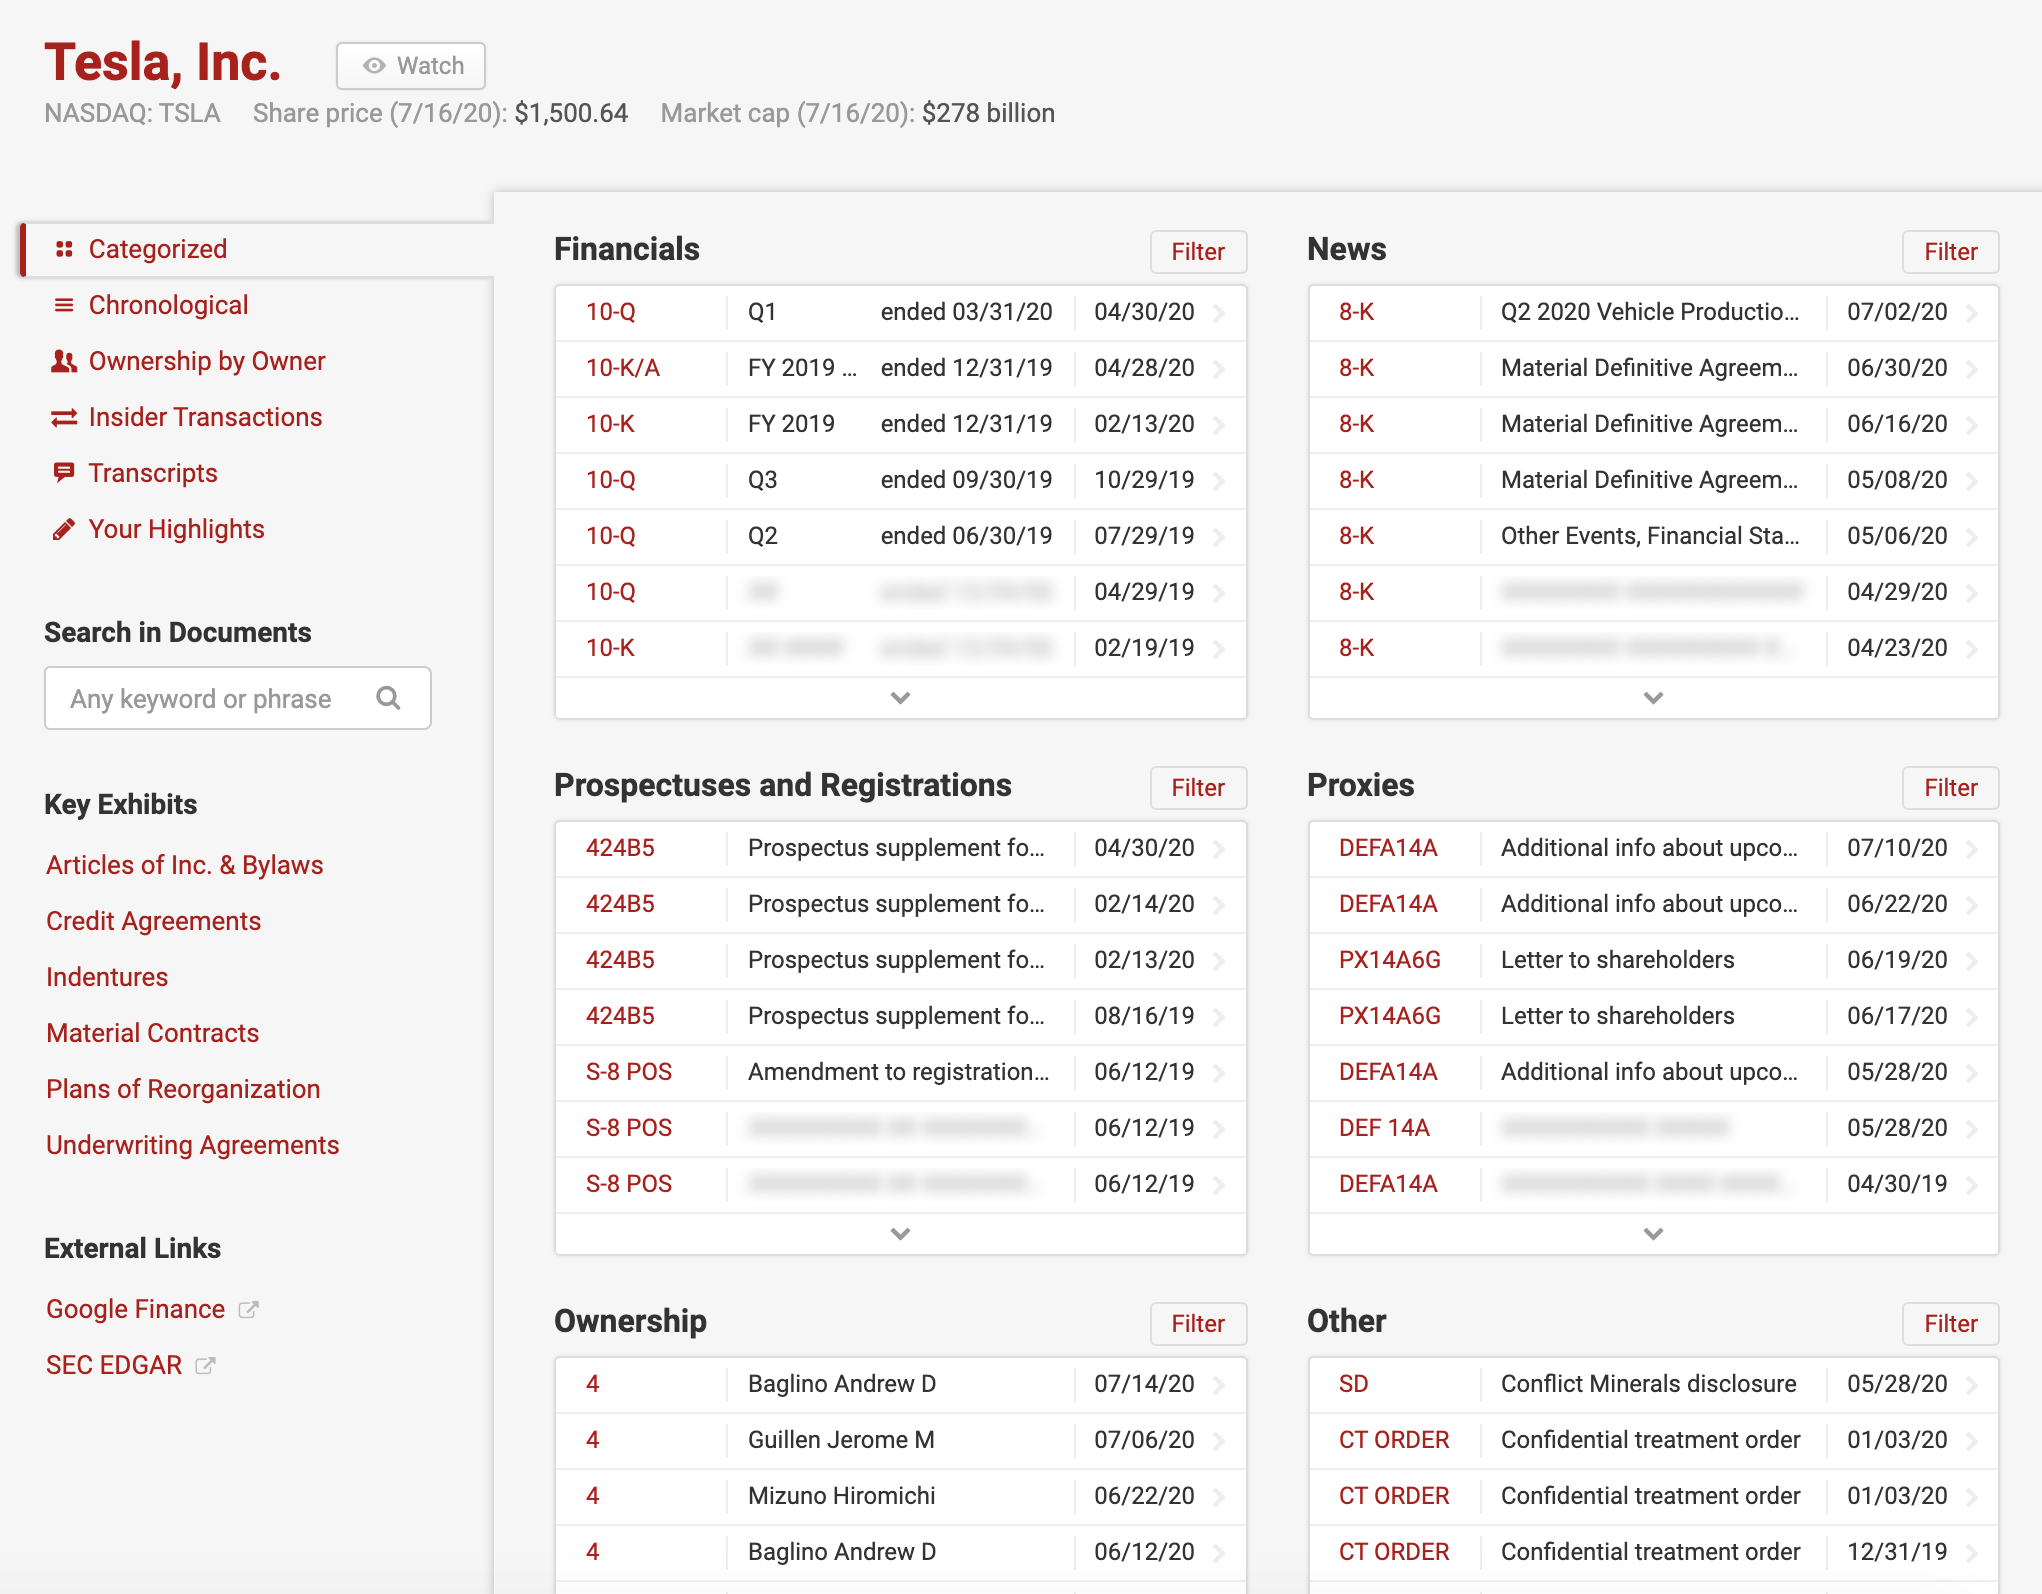The width and height of the screenshot is (2042, 1594).
Task: Open Material Contracts exhibits
Action: pyautogui.click(x=153, y=1033)
